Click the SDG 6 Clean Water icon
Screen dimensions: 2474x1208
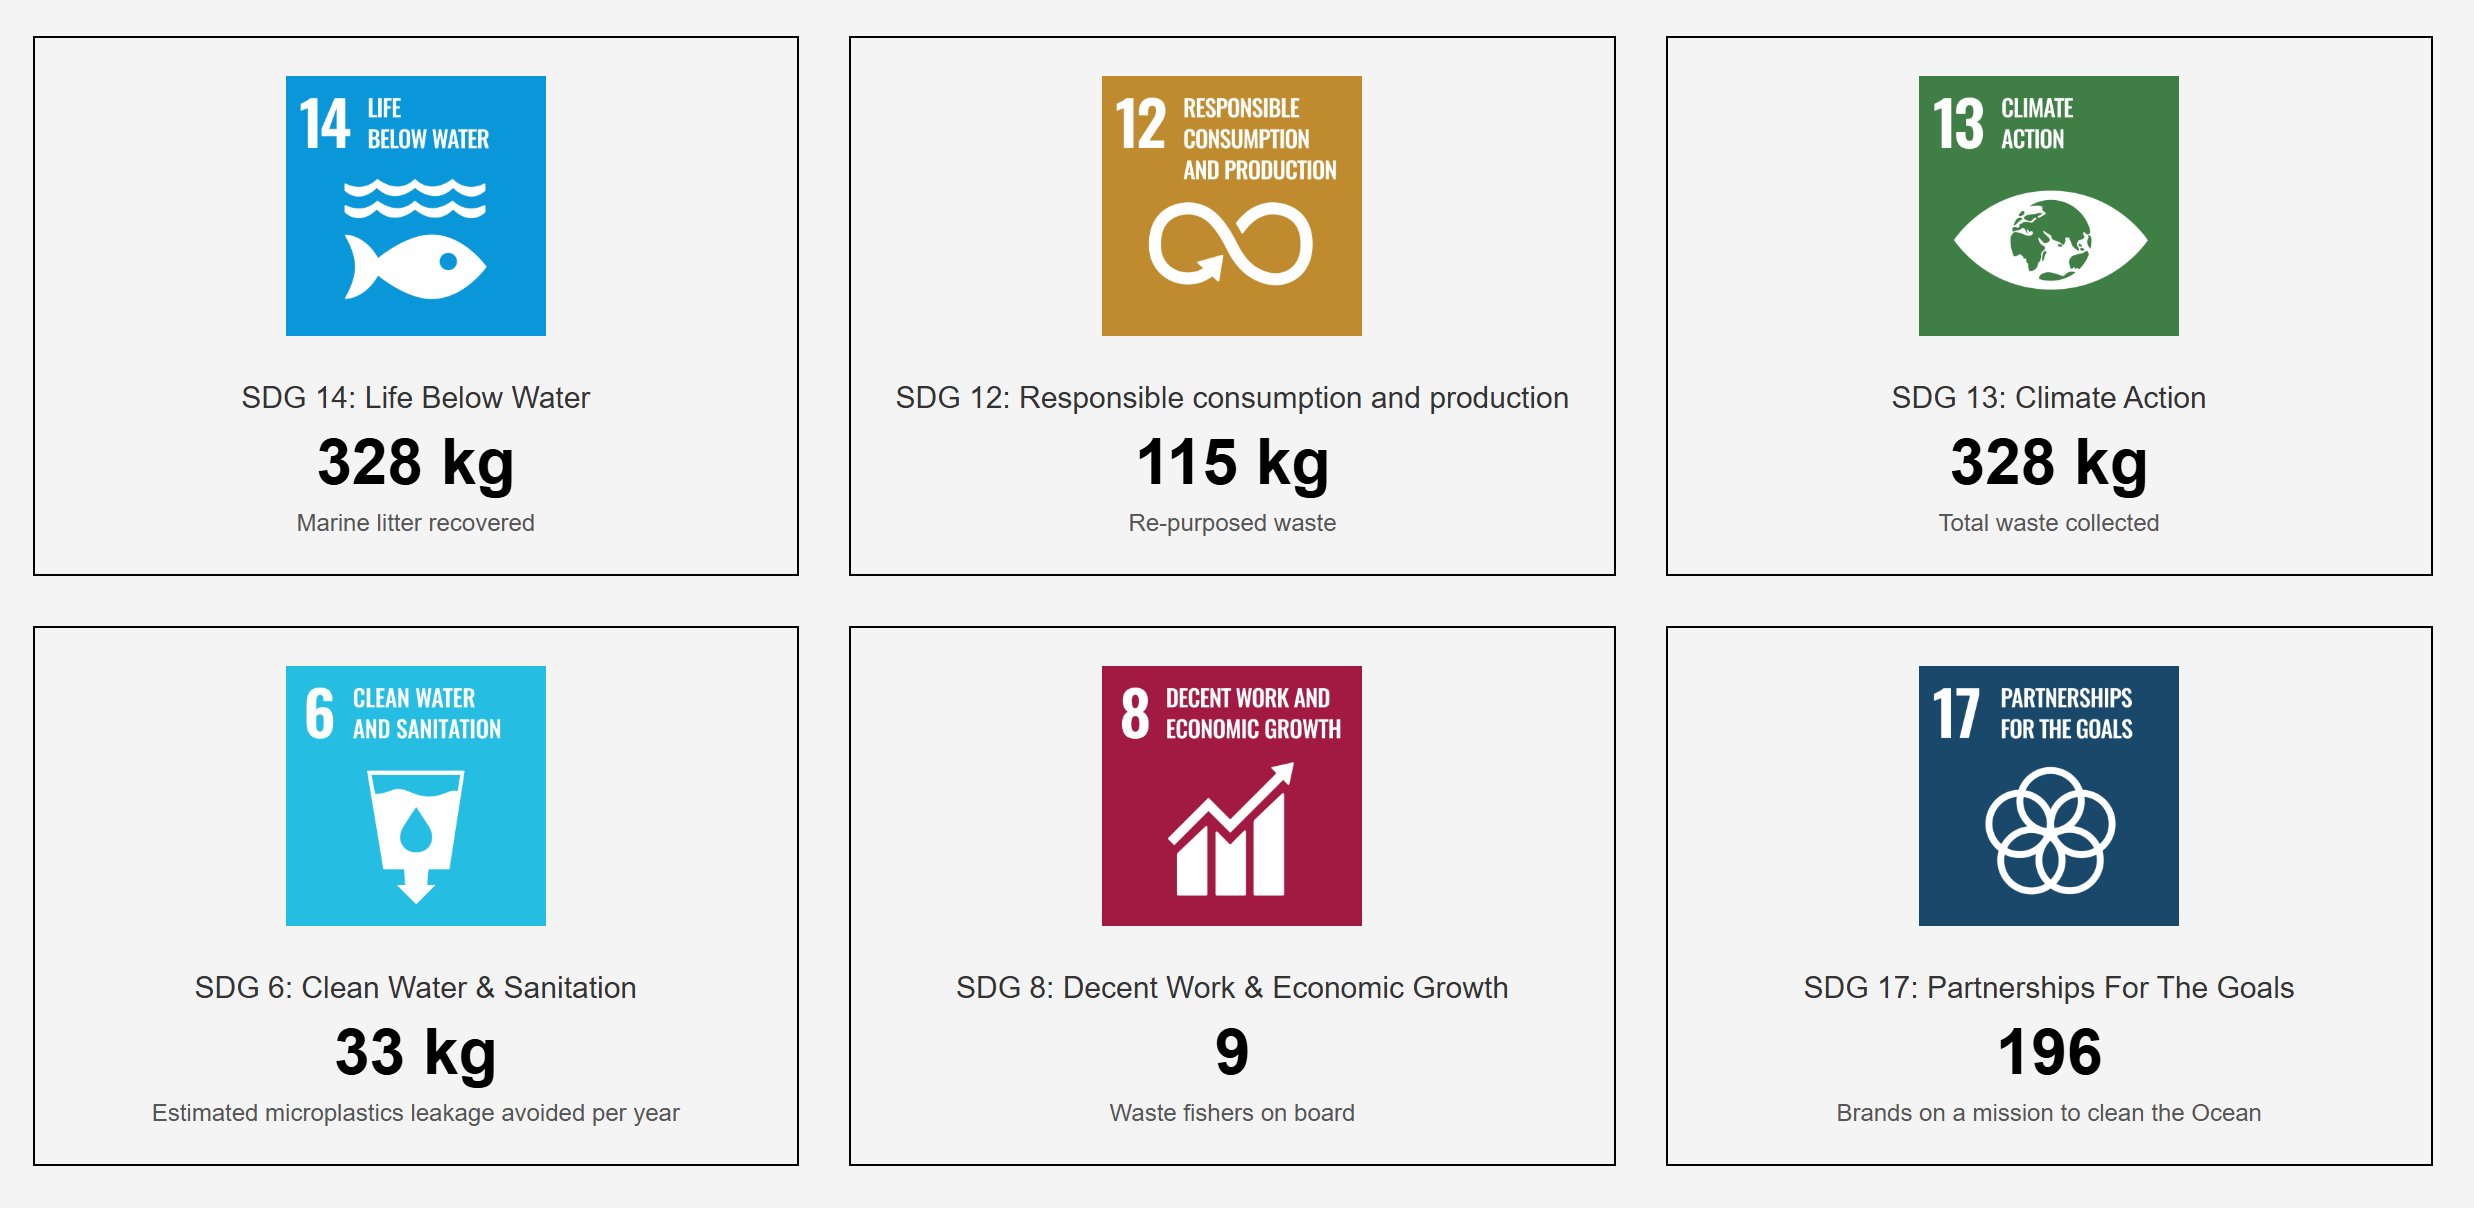(x=416, y=796)
